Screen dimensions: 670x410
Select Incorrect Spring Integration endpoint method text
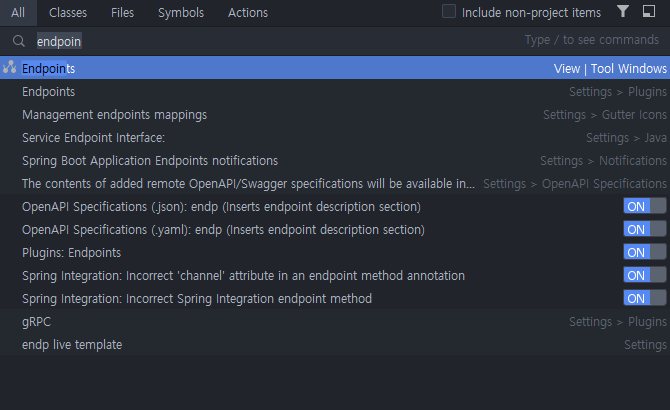[197, 299]
